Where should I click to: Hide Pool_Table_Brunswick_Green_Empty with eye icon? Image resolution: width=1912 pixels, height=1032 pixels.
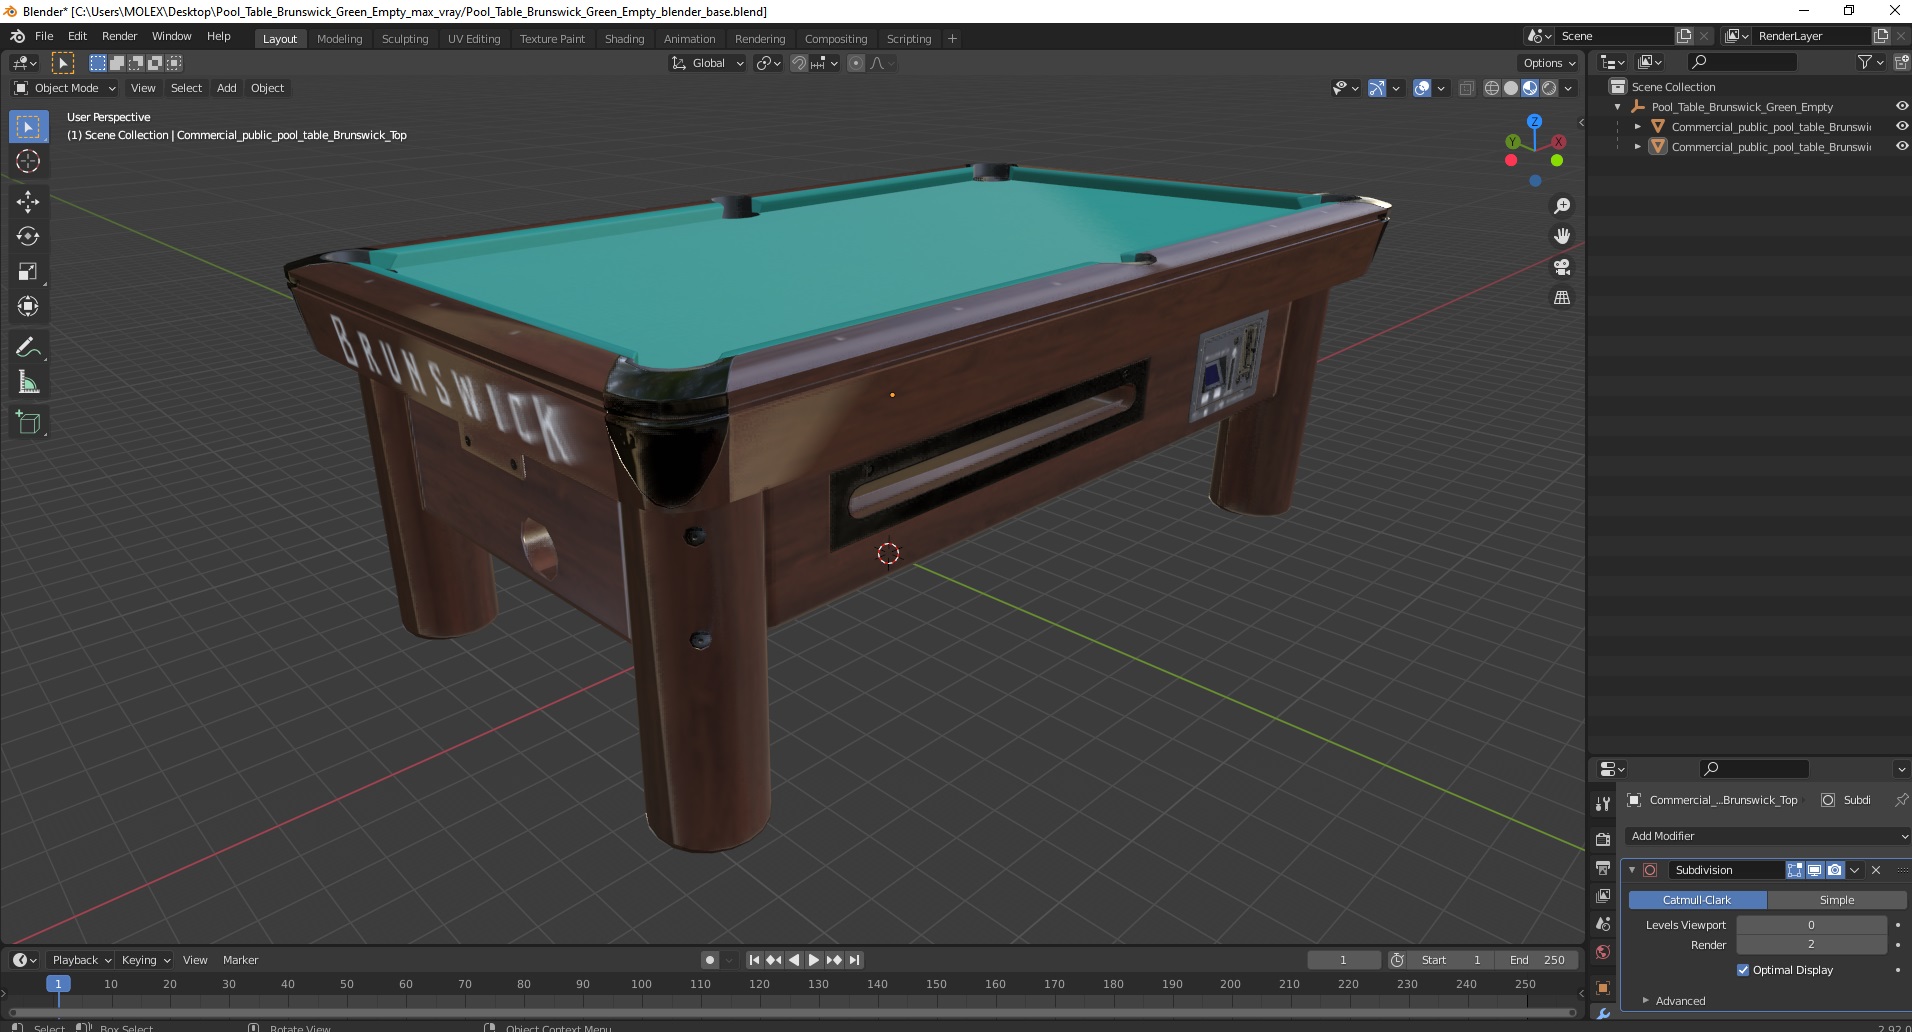coord(1901,107)
